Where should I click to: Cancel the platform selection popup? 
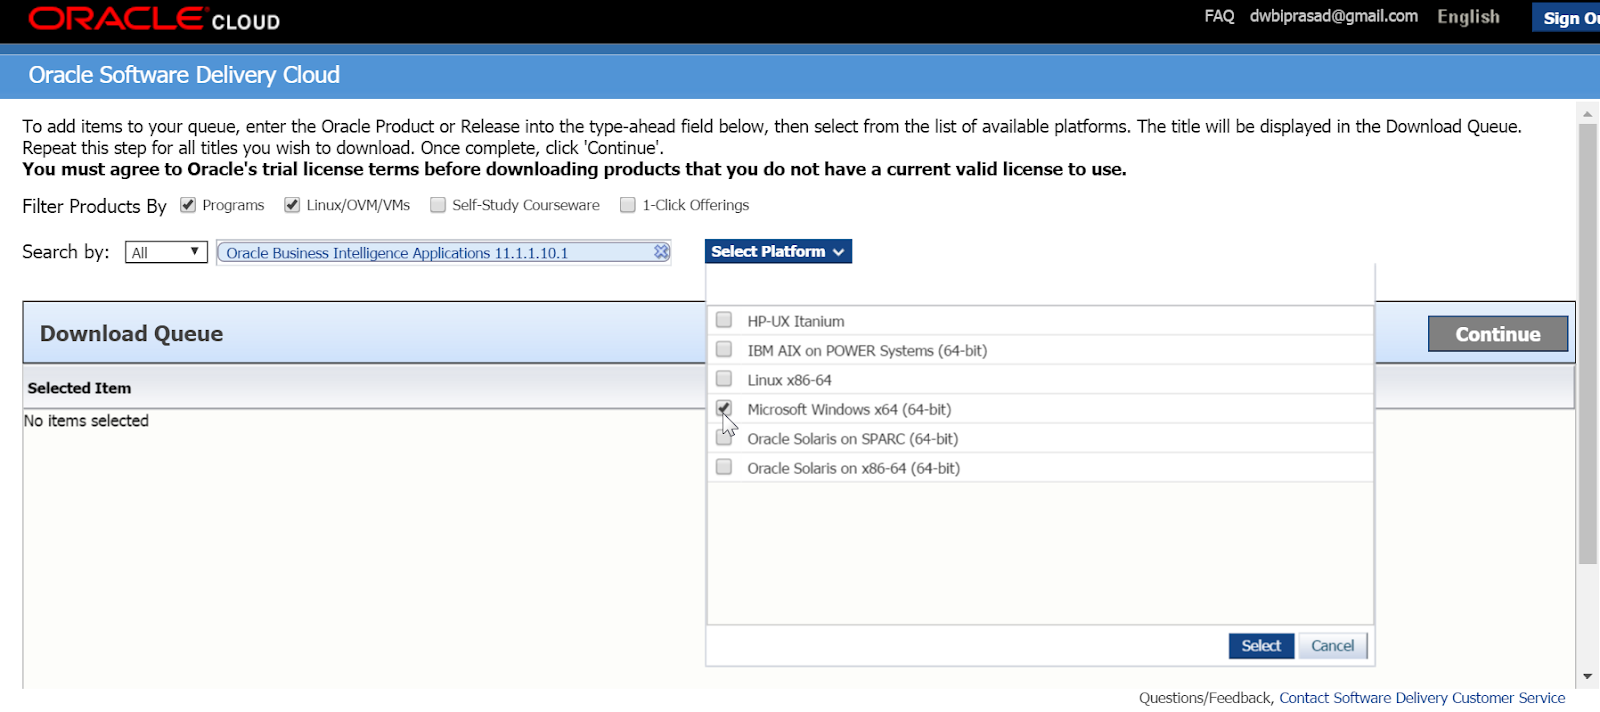pyautogui.click(x=1332, y=646)
